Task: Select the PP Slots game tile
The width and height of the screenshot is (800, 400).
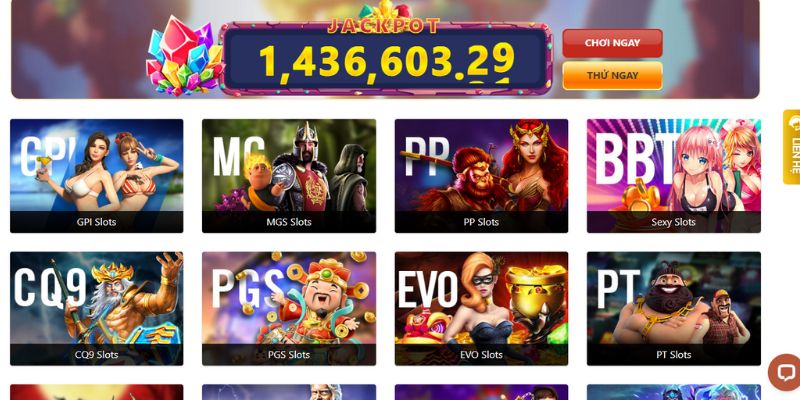Action: pyautogui.click(x=481, y=176)
